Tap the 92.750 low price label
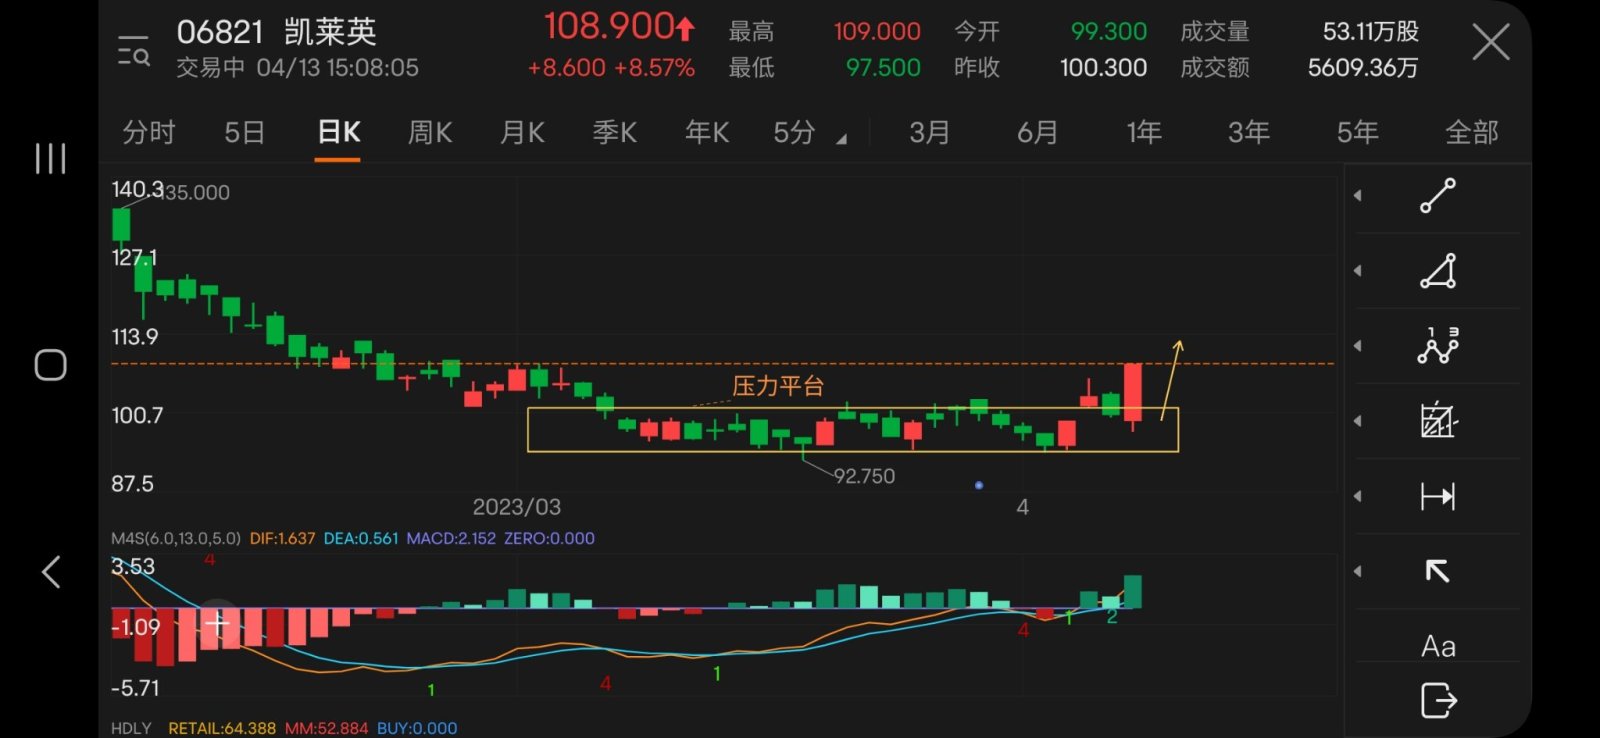 tap(864, 476)
